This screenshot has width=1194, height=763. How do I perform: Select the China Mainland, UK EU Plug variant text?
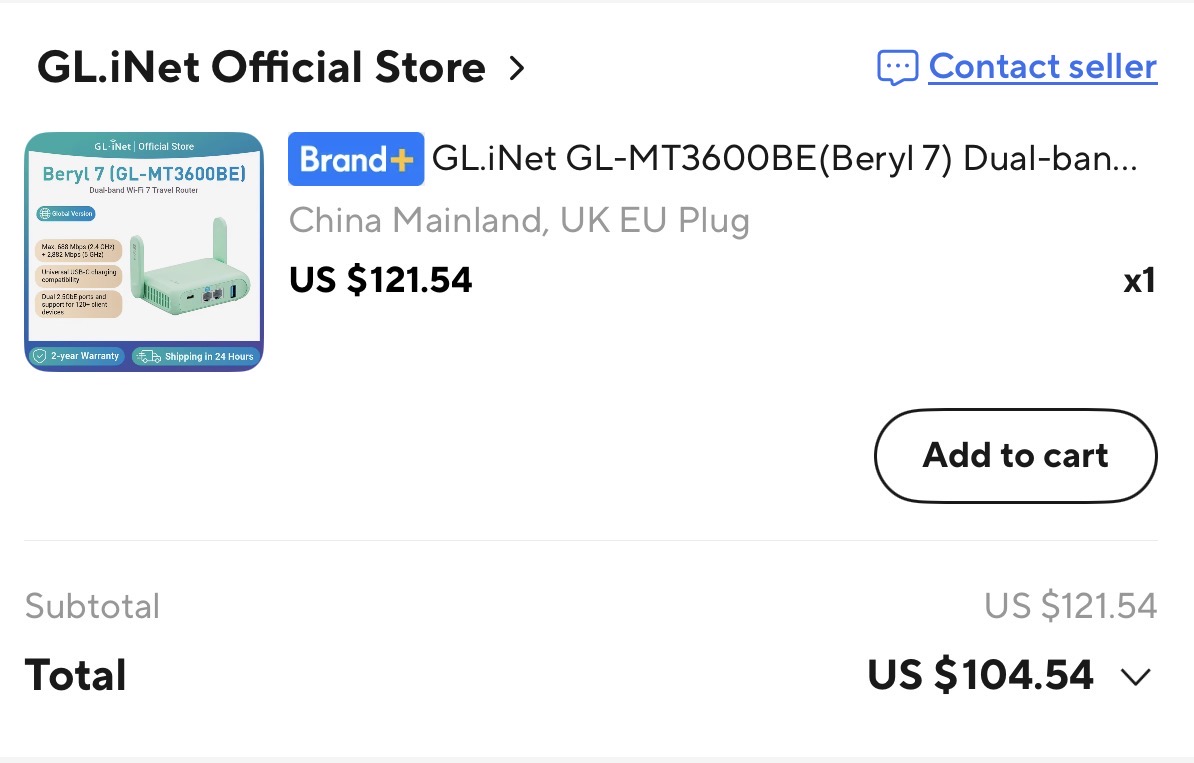(x=519, y=220)
